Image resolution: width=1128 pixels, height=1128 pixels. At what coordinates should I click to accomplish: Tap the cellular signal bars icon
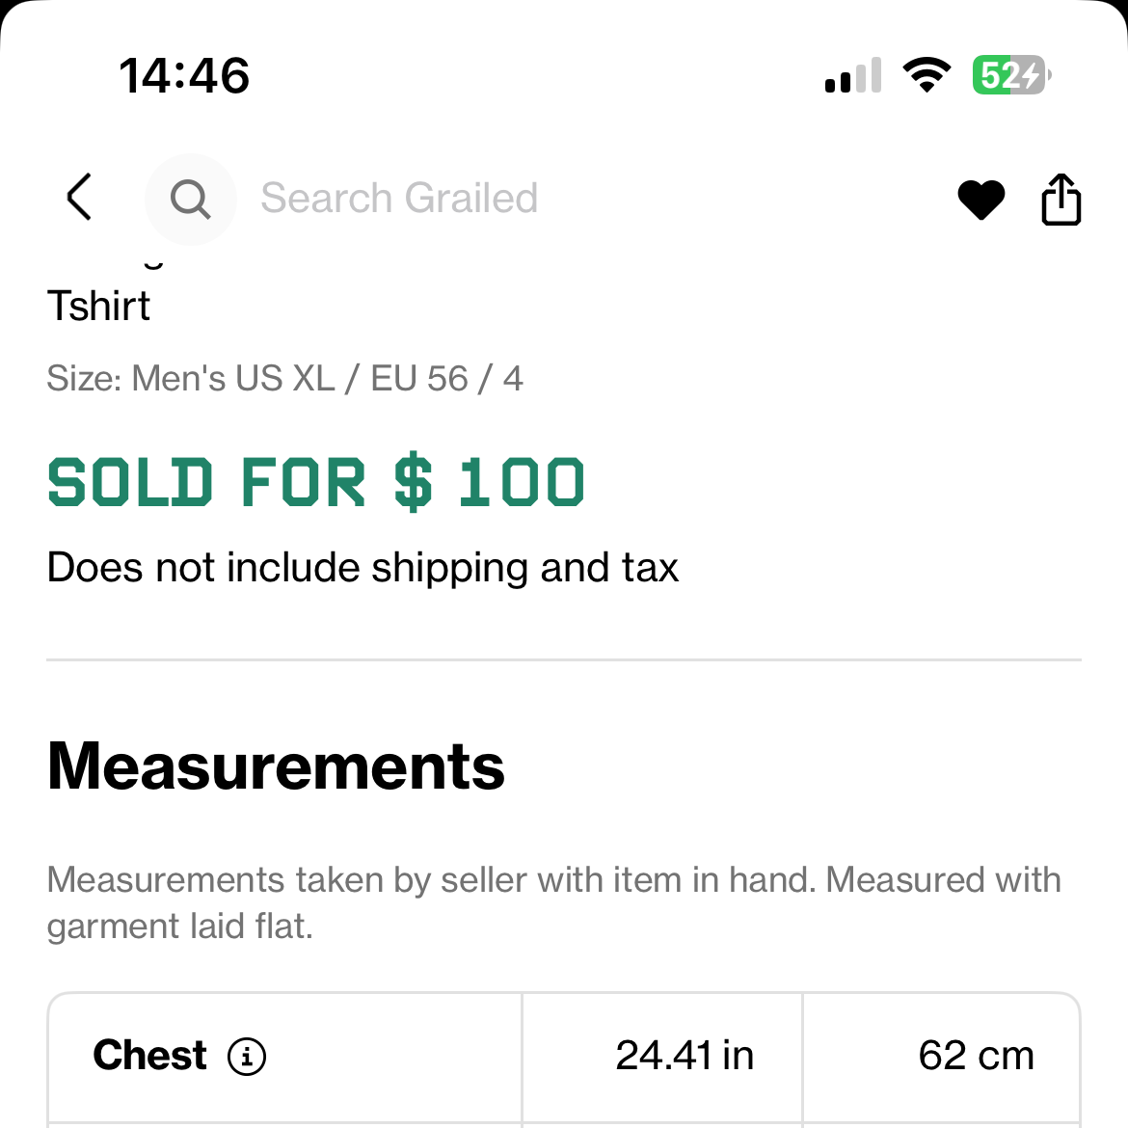point(853,75)
